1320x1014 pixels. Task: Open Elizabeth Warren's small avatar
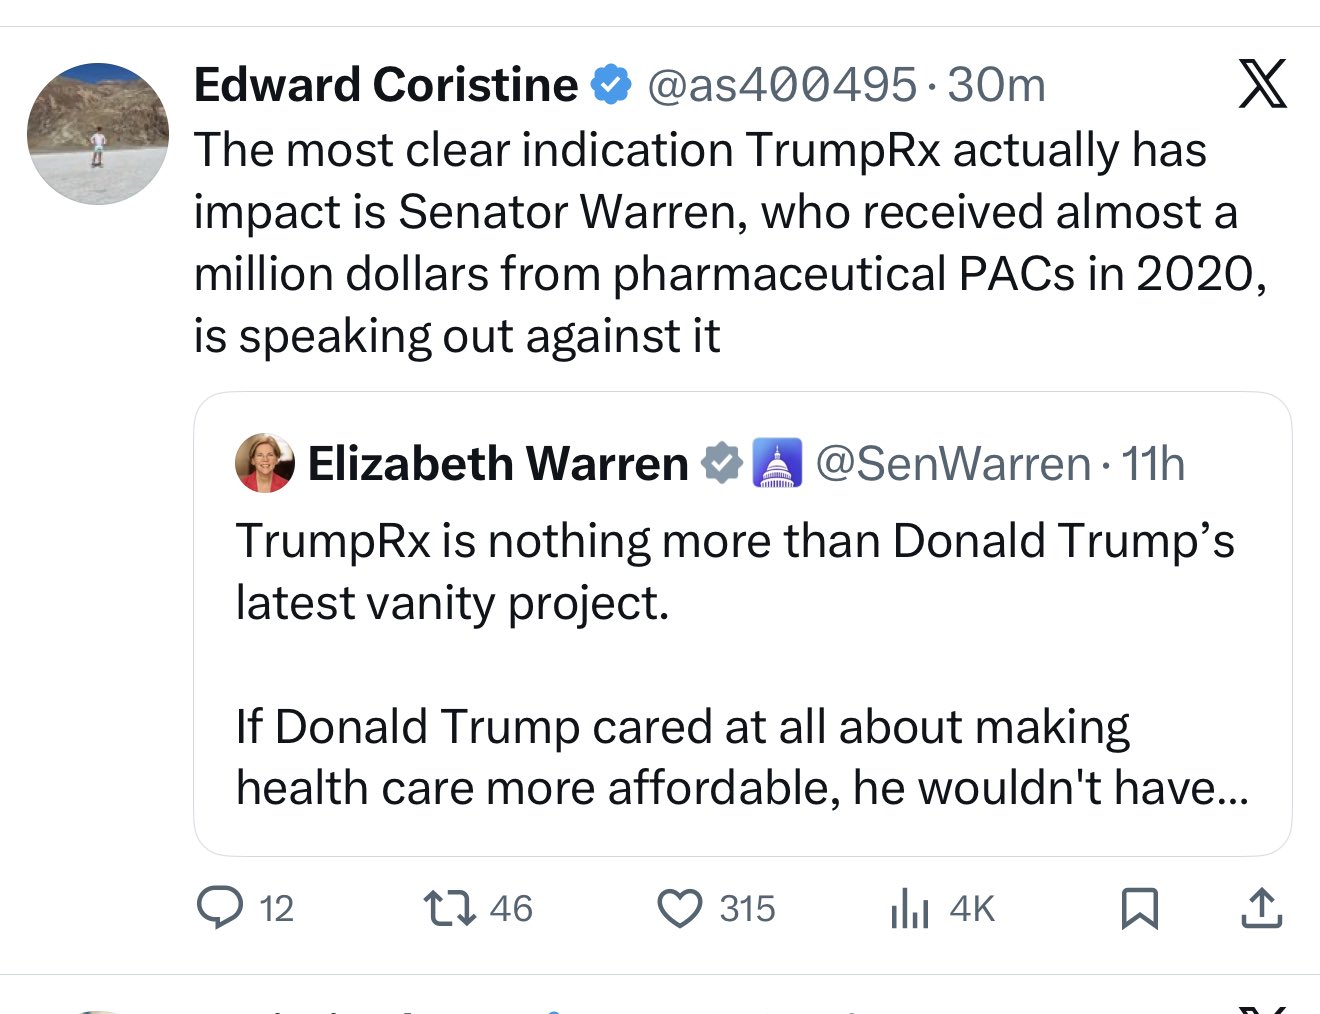[265, 463]
